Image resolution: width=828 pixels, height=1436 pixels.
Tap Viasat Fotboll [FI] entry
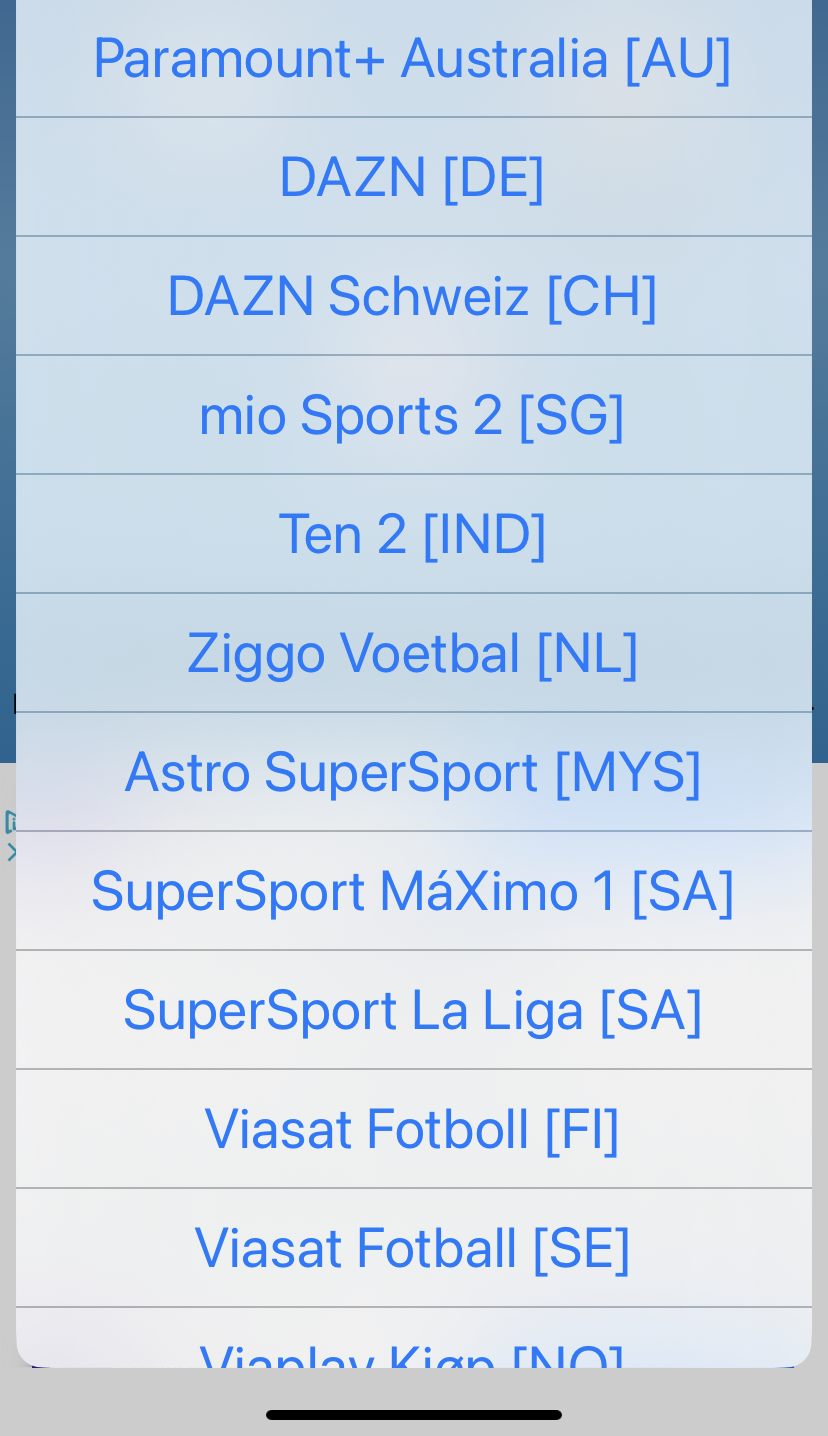[413, 1129]
